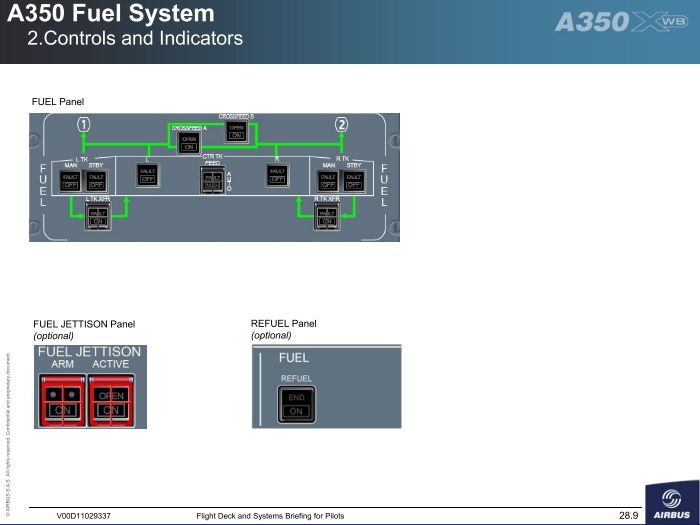Click the 'FUEL Panel' caption
The height and width of the screenshot is (525, 700).
[x=58, y=102]
